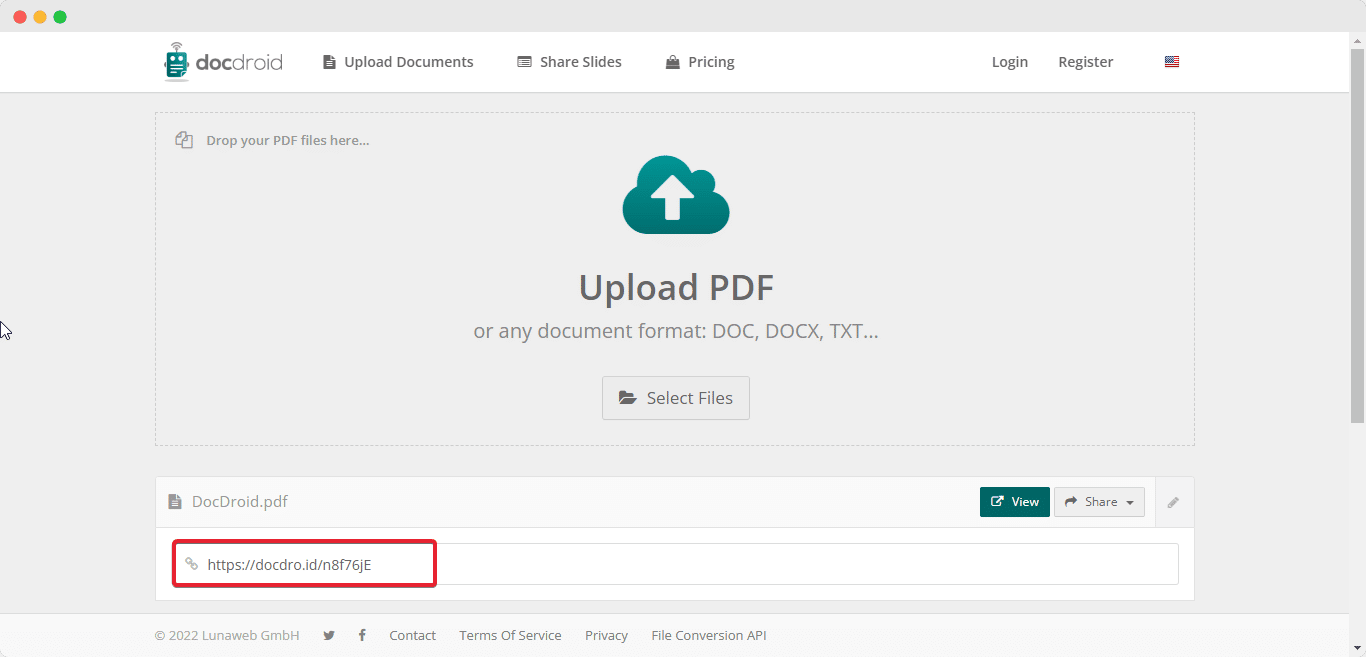Click the Register link
The height and width of the screenshot is (657, 1366).
(x=1085, y=61)
